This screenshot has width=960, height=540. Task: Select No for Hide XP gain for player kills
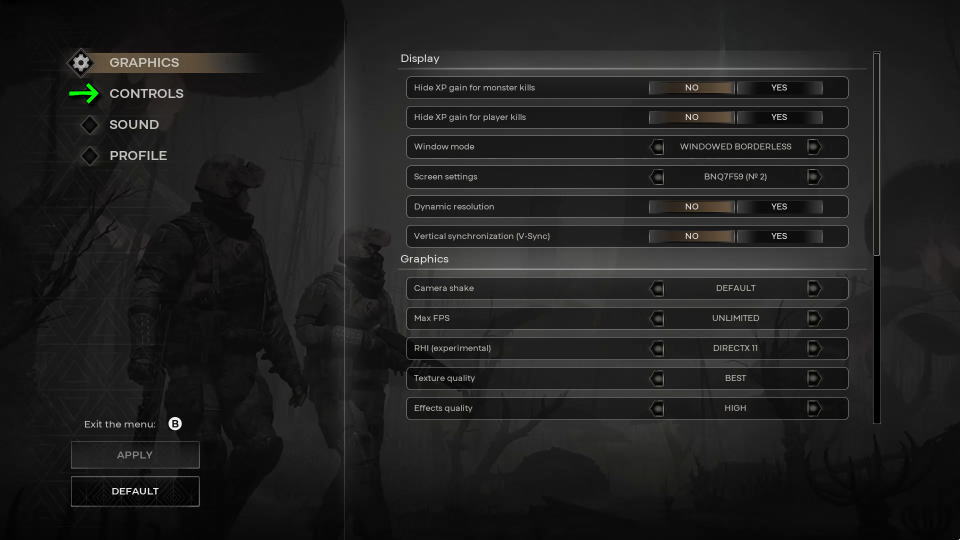point(692,117)
